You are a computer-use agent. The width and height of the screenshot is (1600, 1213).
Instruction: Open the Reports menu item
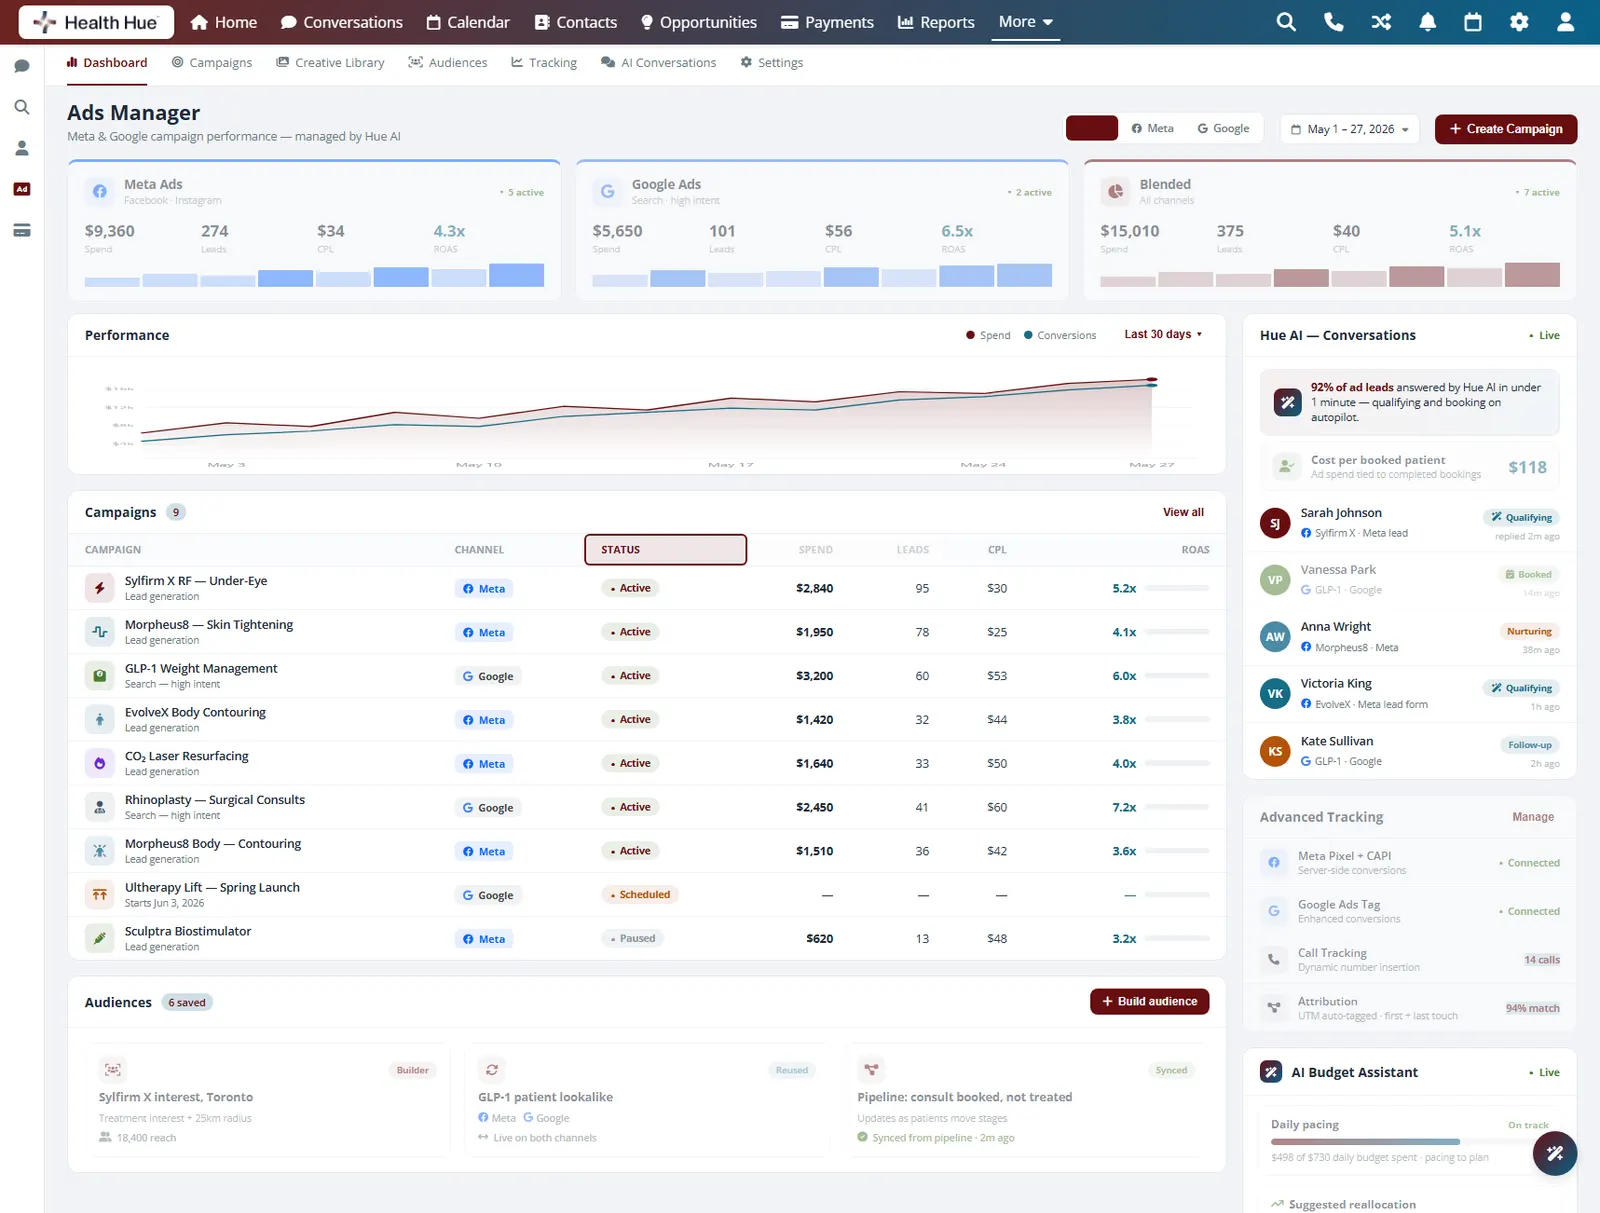tap(936, 22)
